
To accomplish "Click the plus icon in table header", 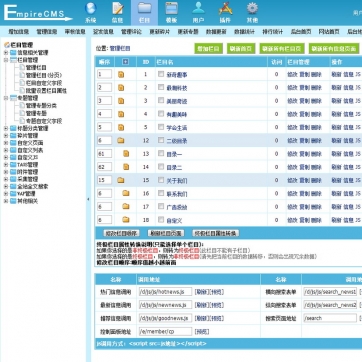I will pos(125,62).
